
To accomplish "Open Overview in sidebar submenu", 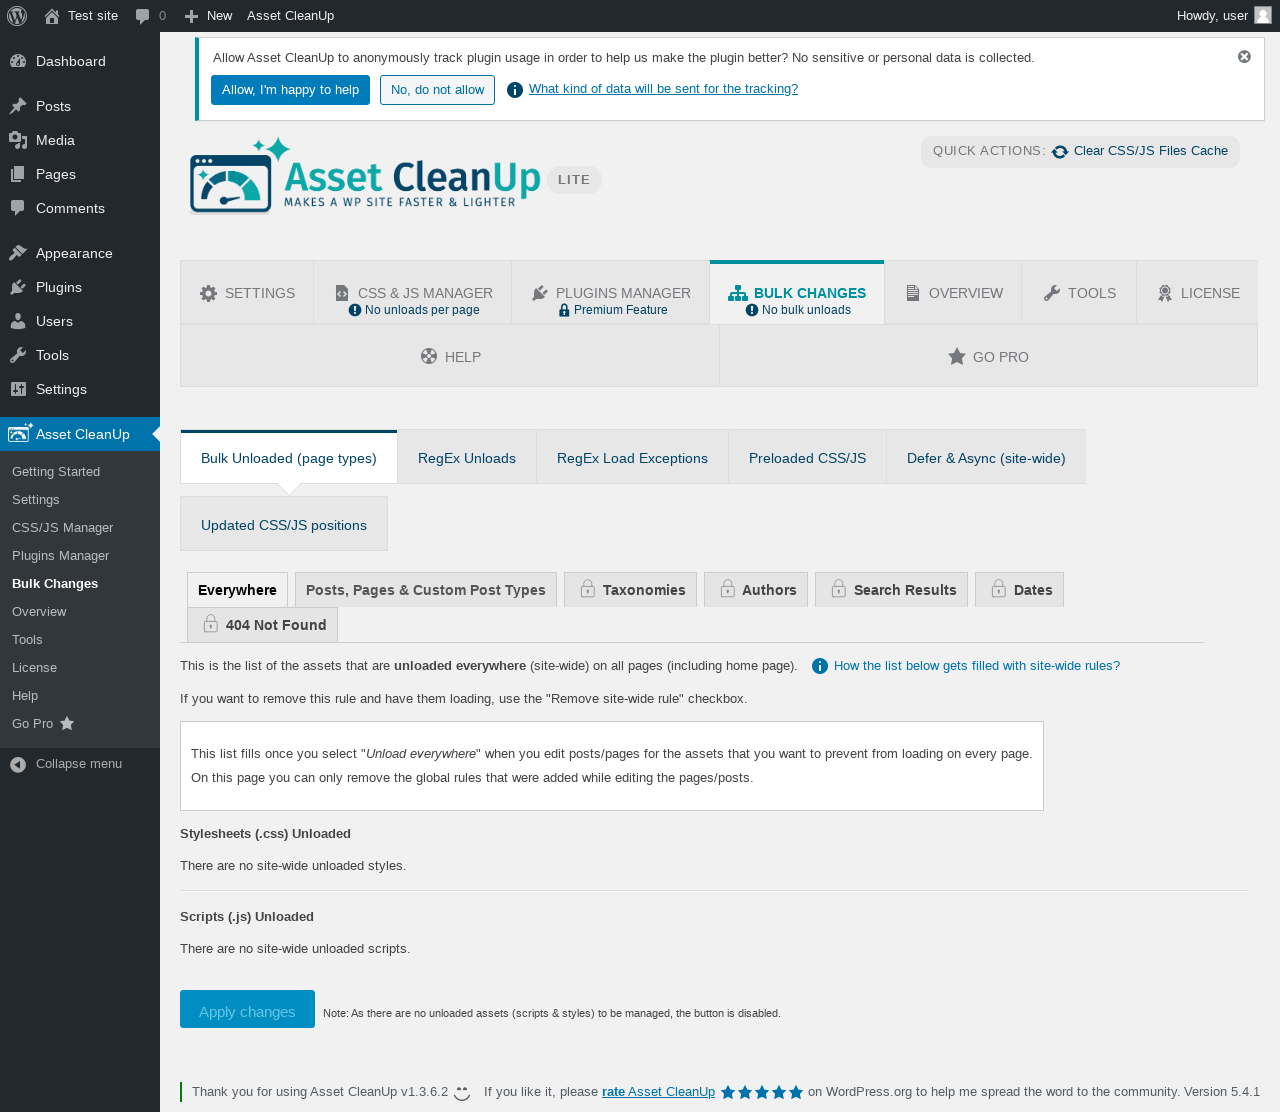I will (x=39, y=612).
